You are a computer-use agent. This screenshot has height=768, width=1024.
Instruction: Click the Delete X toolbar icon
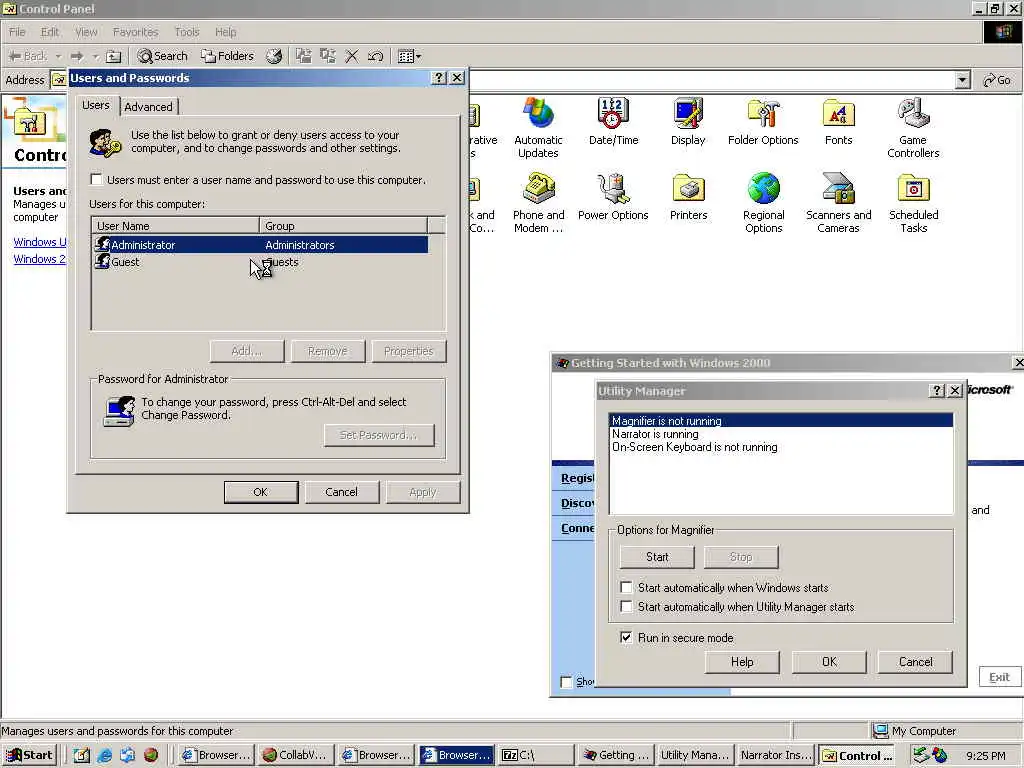(351, 56)
